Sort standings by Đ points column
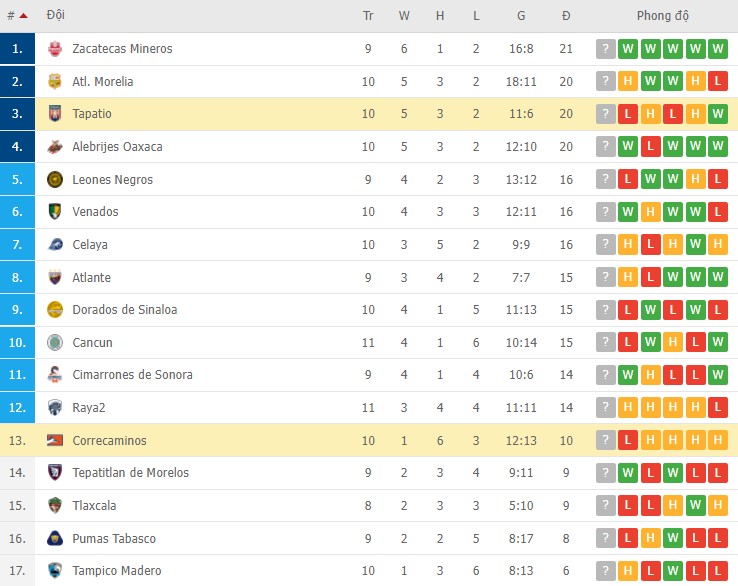 pyautogui.click(x=566, y=16)
